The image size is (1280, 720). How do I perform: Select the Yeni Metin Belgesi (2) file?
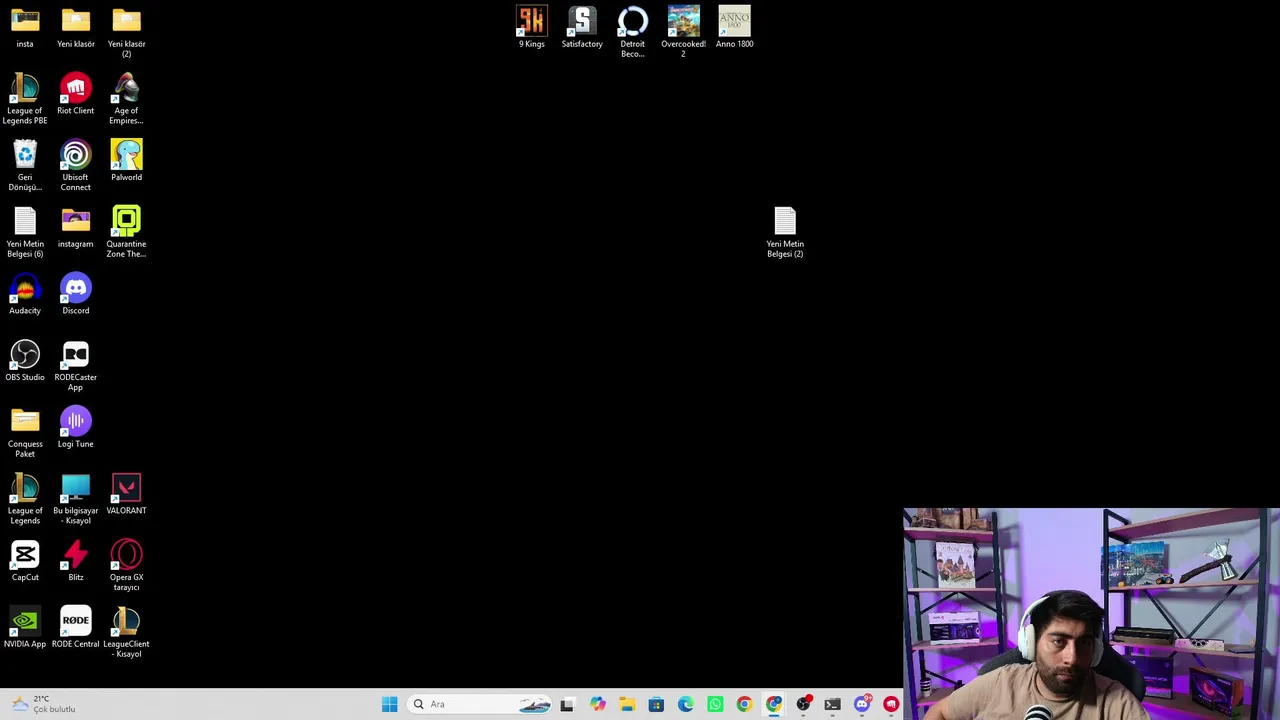point(785,232)
